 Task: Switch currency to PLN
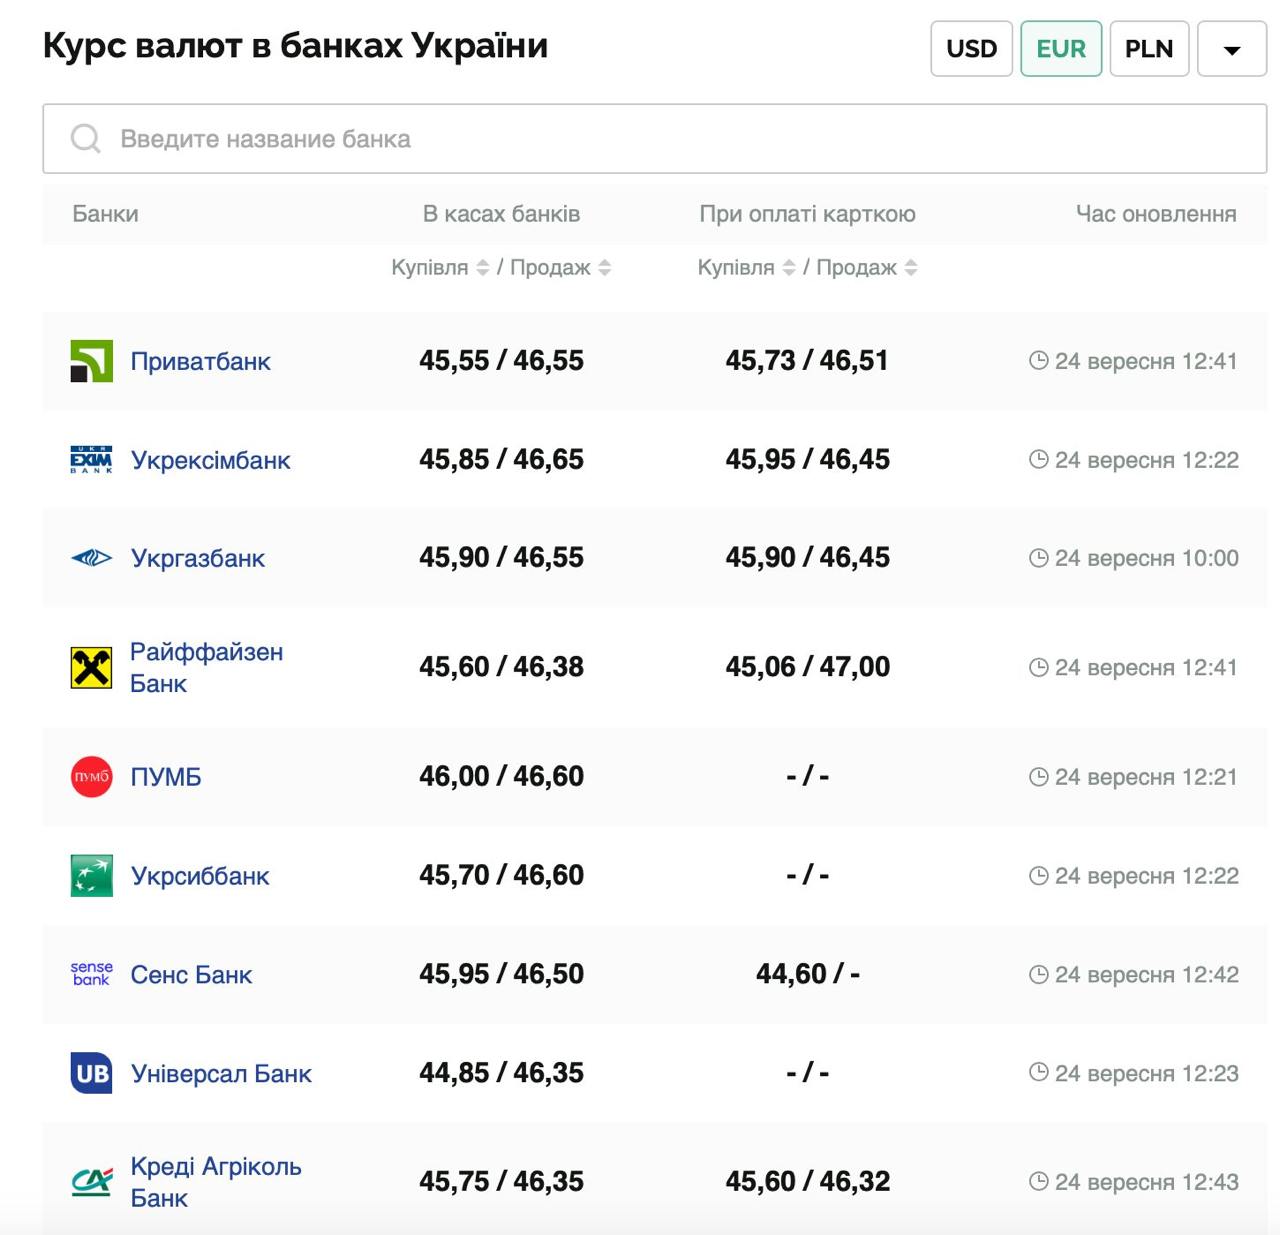point(1148,49)
